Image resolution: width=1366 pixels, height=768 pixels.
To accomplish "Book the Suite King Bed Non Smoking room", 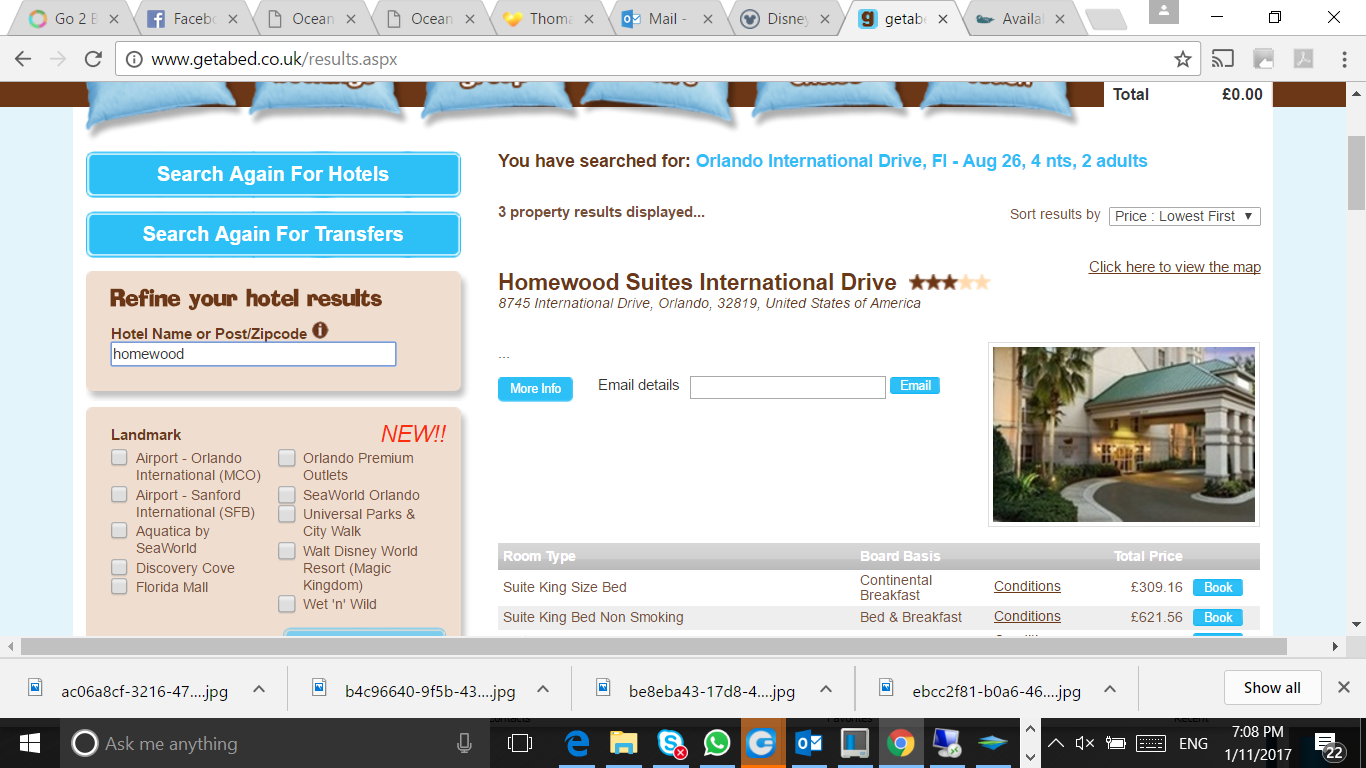I will pyautogui.click(x=1218, y=618).
